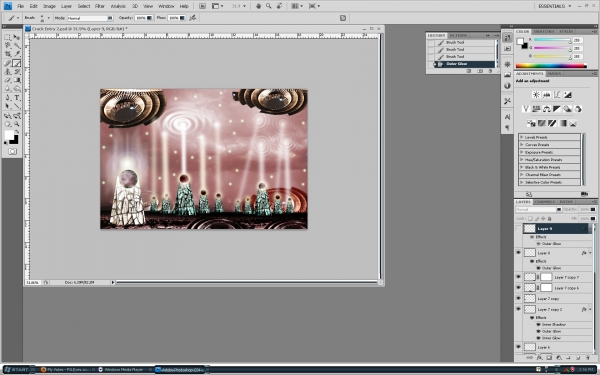Click the Brightness/Contrast adjustment icon
Image resolution: width=600 pixels, height=375 pixels.
tap(536, 95)
